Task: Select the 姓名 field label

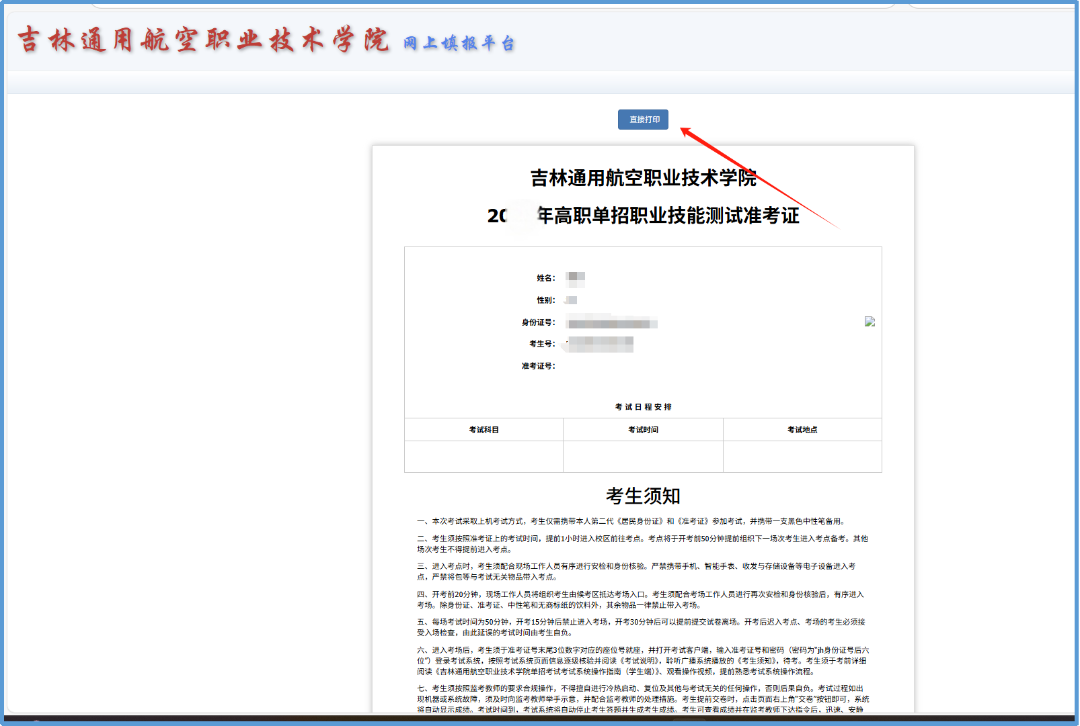Action: pyautogui.click(x=545, y=277)
